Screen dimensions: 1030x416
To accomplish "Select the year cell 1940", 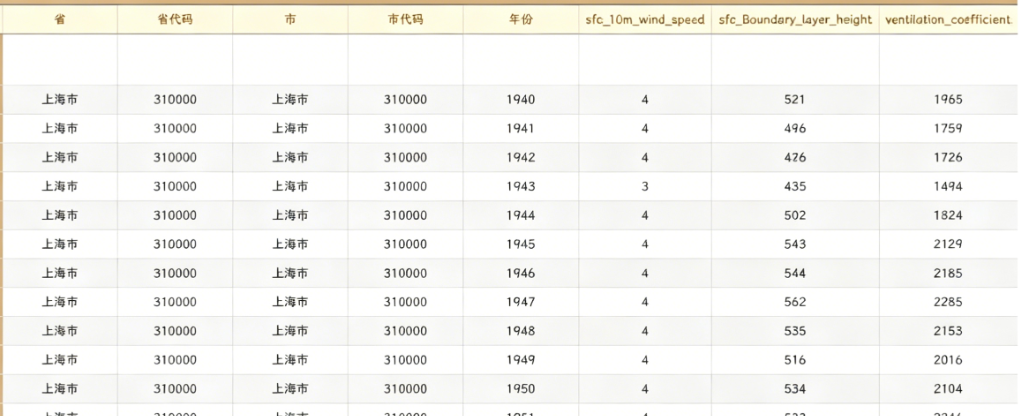I will coord(521,100).
